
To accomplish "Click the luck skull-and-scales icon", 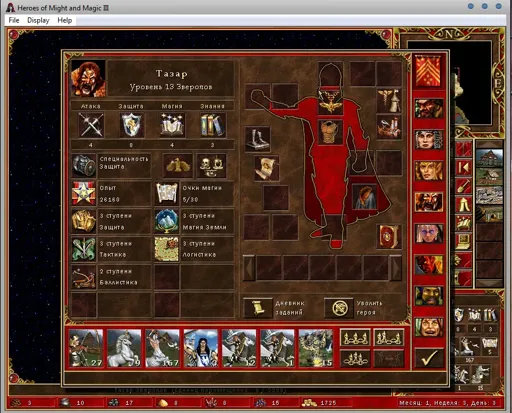I will (x=211, y=165).
